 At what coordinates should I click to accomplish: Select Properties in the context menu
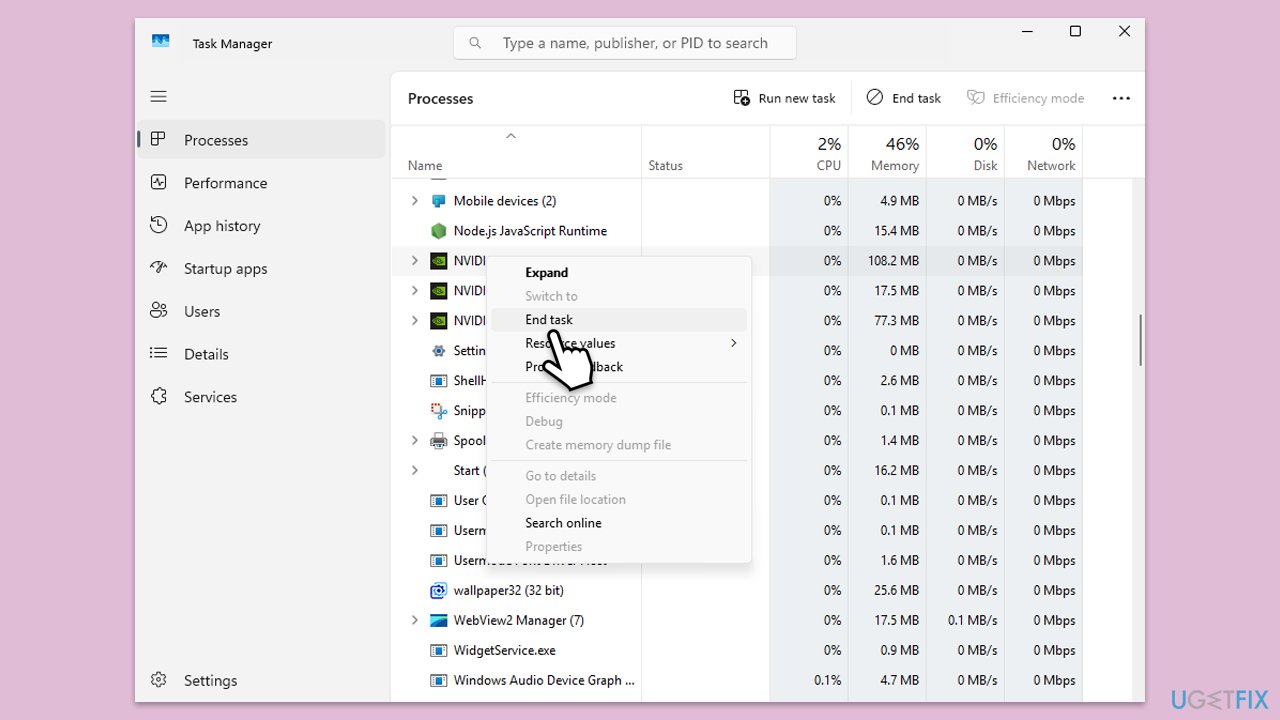(x=619, y=547)
